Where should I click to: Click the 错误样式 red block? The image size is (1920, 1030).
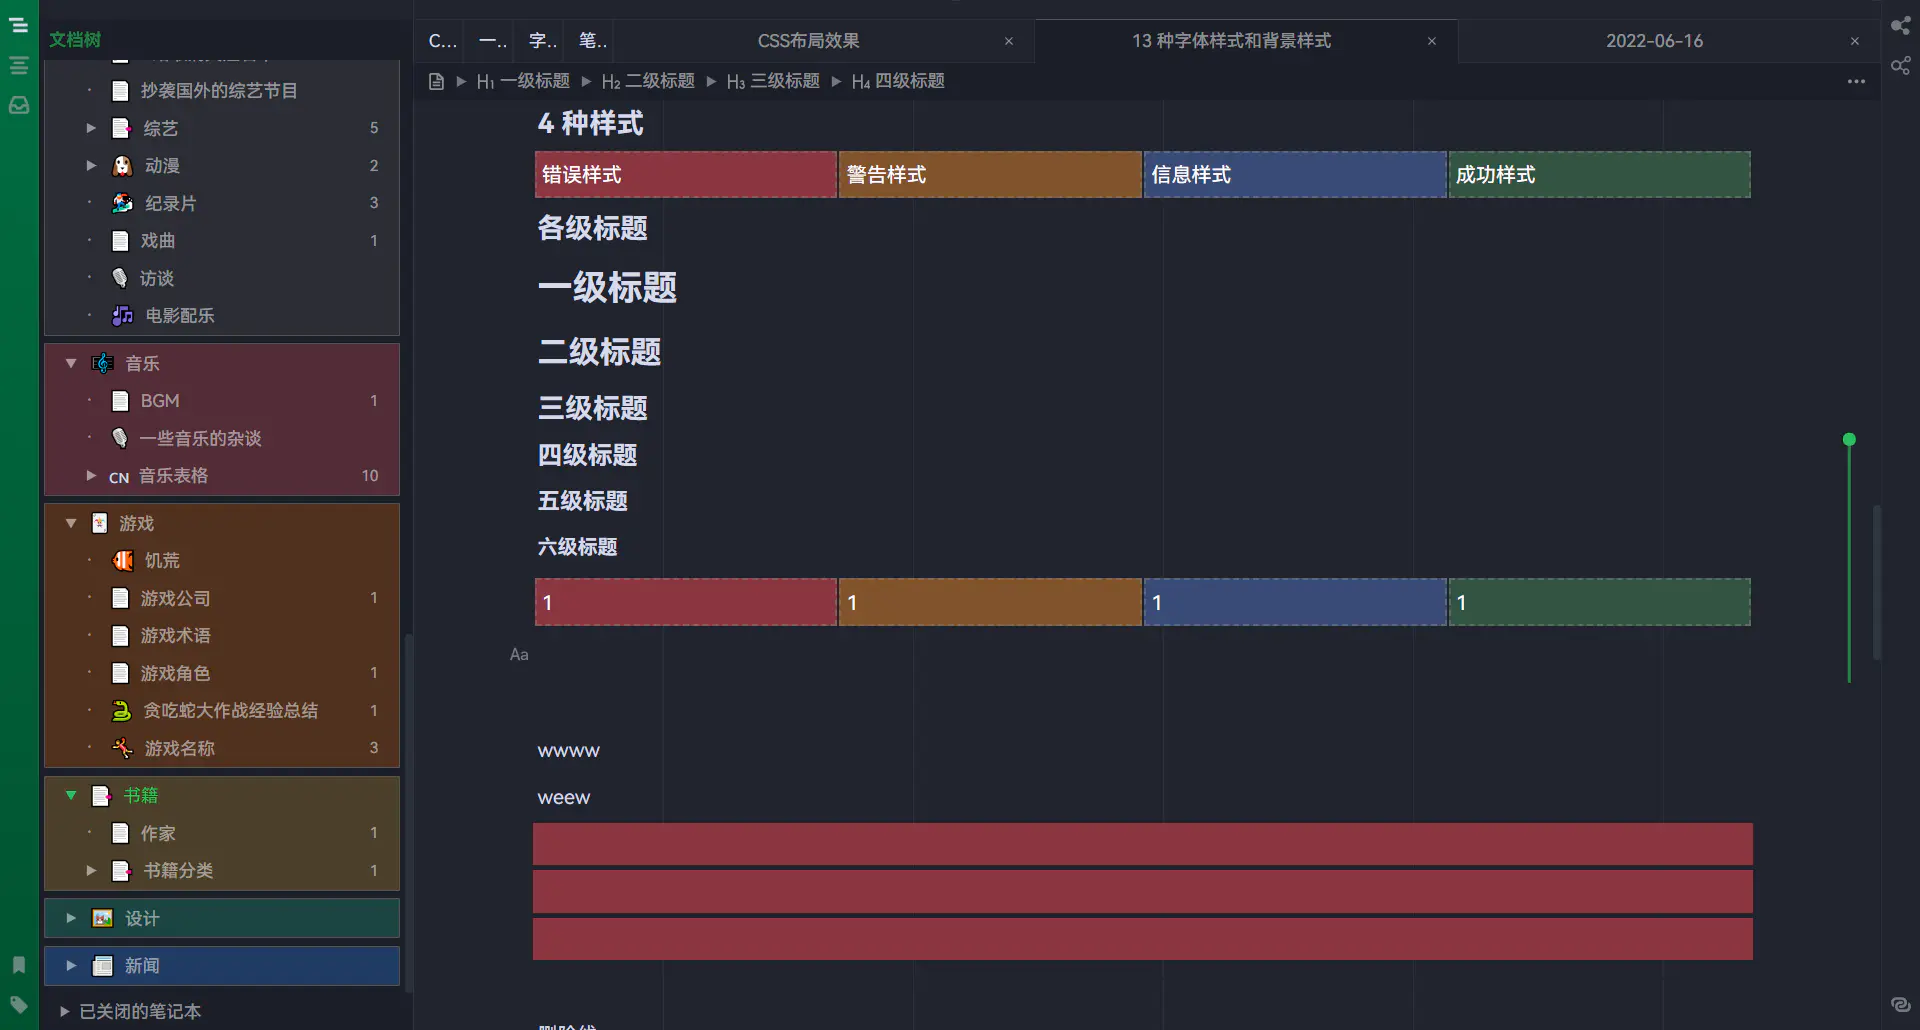pos(686,175)
